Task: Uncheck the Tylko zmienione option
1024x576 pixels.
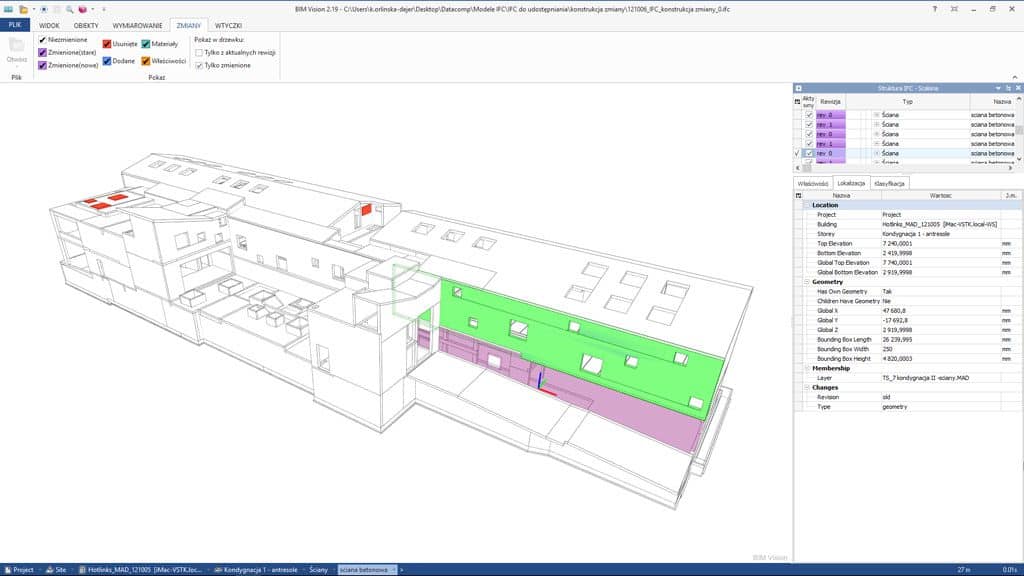Action: (x=199, y=65)
